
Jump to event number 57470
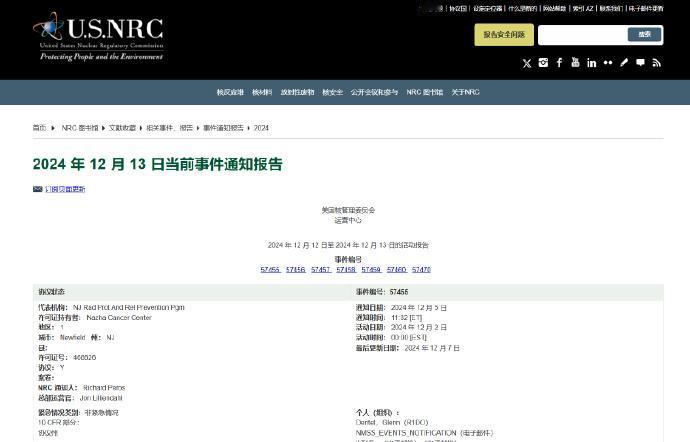coord(421,269)
